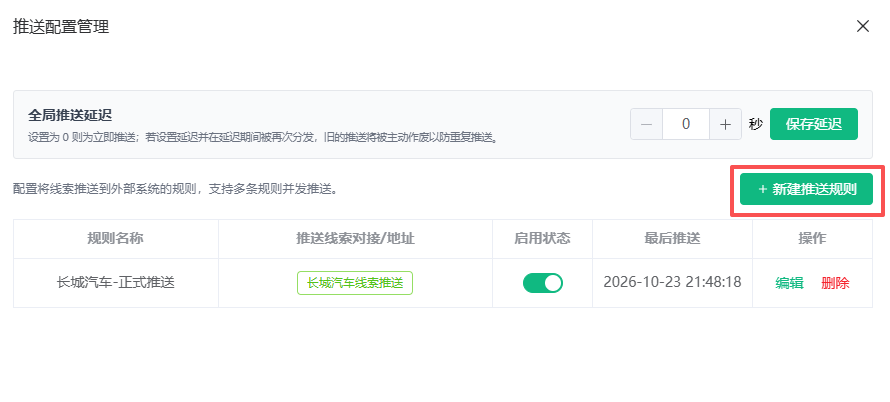Open 编辑 for the 长城汽车 rule
The height and width of the screenshot is (402, 890).
point(789,283)
